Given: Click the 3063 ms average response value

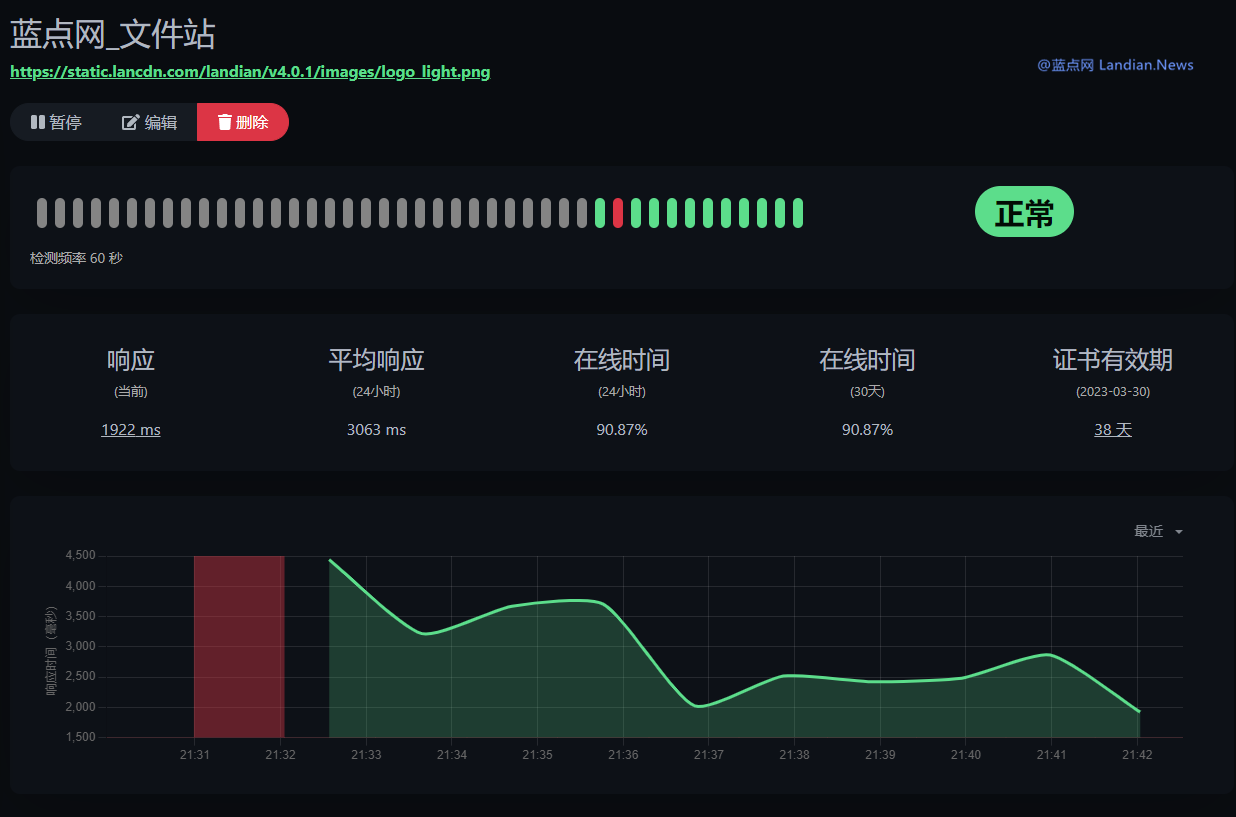Looking at the screenshot, I should tap(376, 429).
